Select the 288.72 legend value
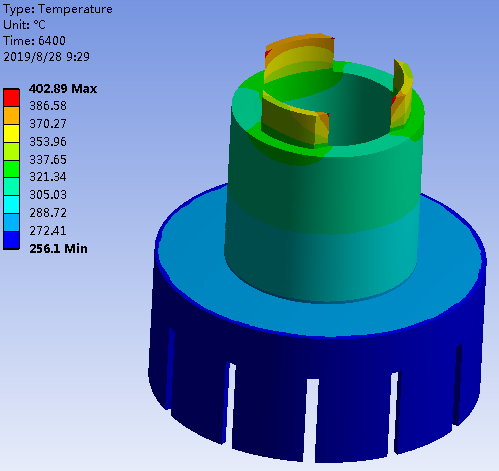The height and width of the screenshot is (471, 499). (x=48, y=213)
